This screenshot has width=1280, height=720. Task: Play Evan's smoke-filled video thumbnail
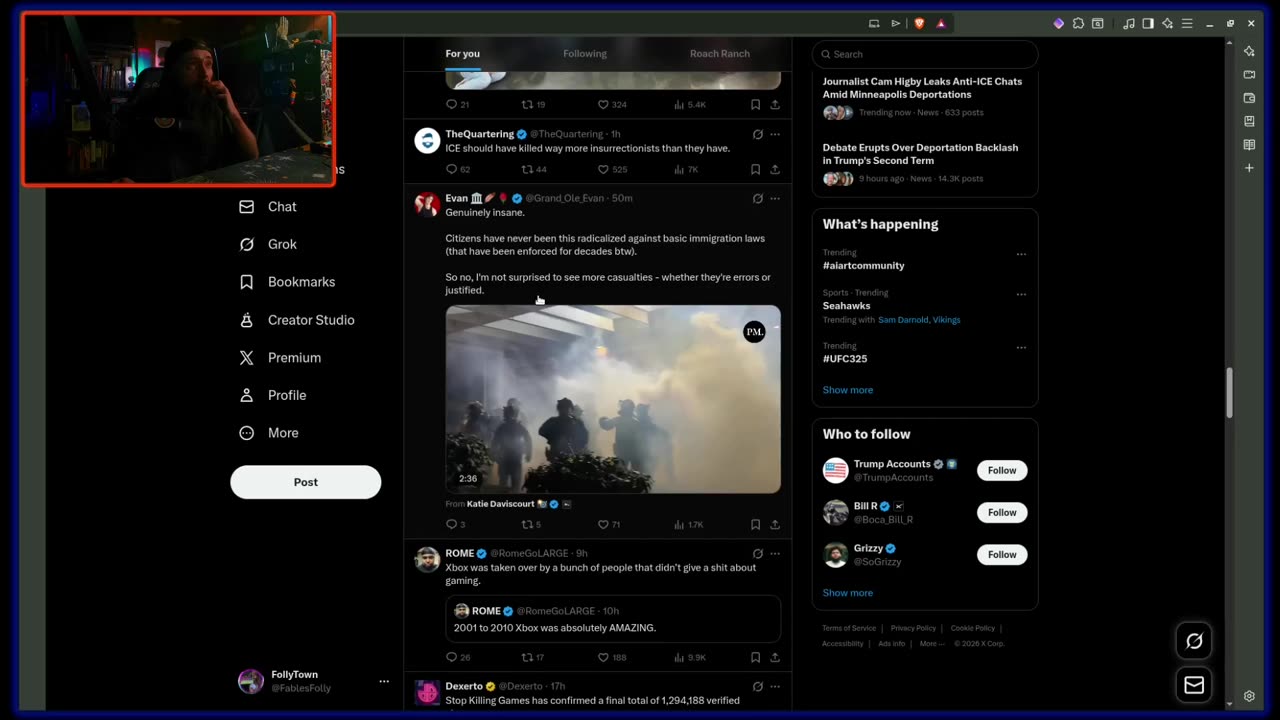click(x=613, y=399)
